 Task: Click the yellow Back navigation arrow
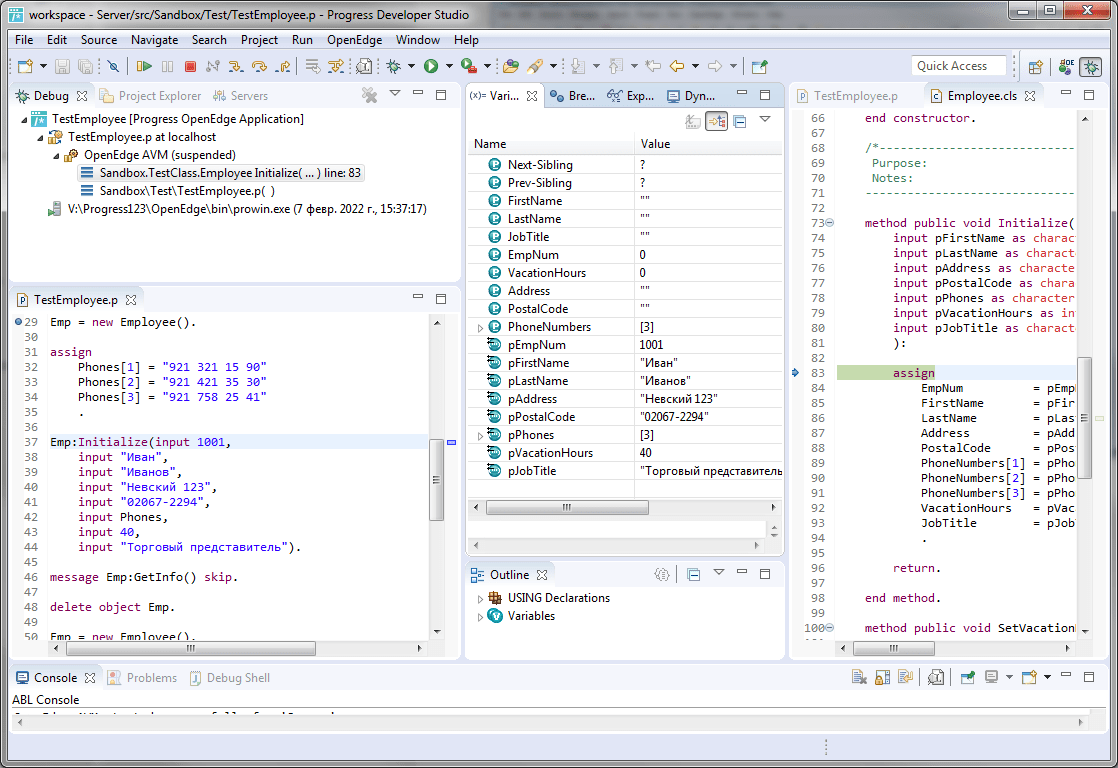pyautogui.click(x=677, y=66)
